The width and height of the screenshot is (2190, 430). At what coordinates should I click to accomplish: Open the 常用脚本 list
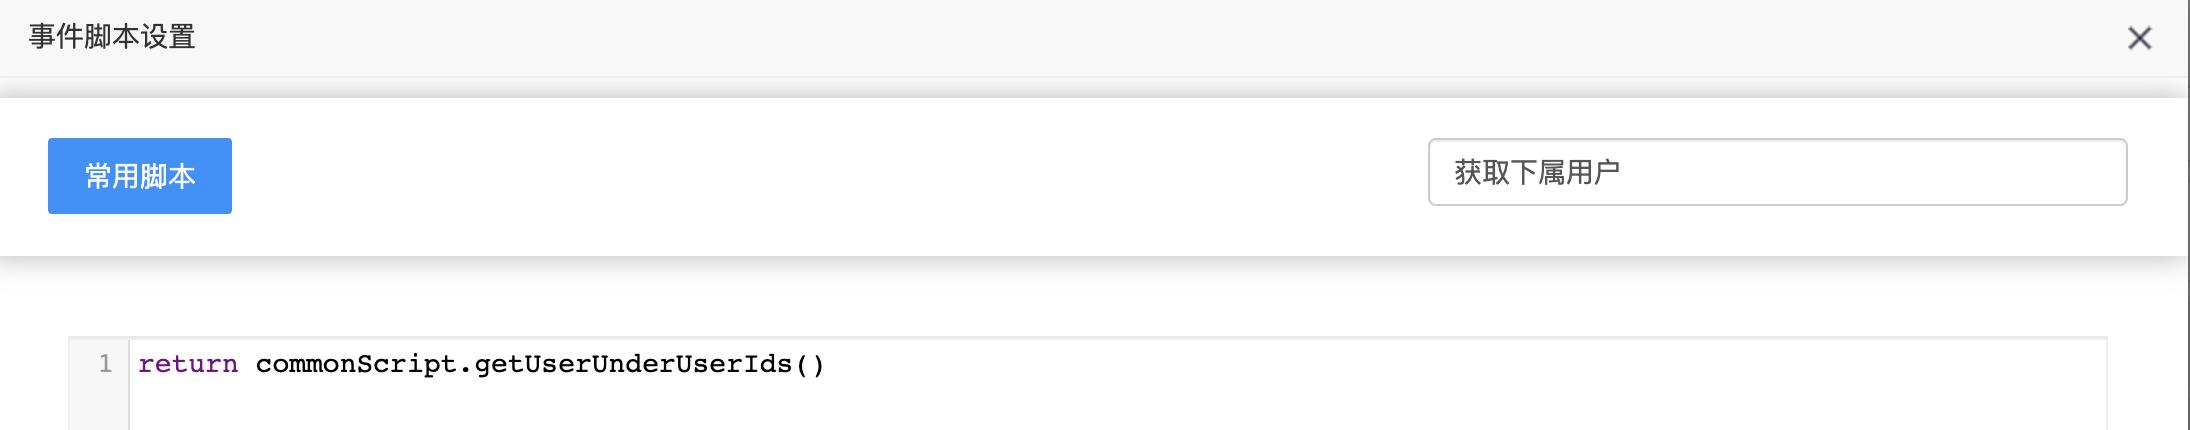point(140,176)
